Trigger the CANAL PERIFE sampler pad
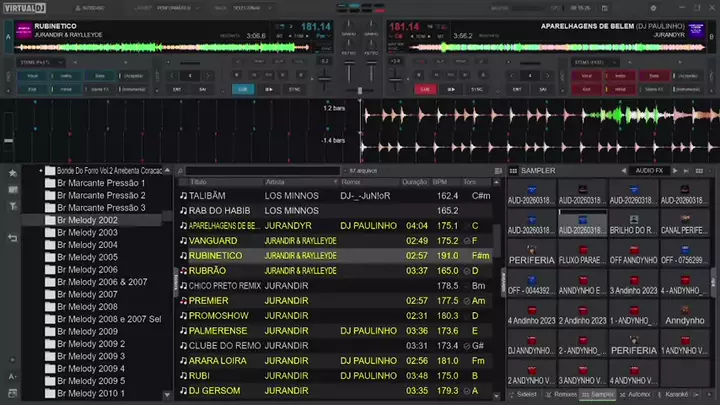 coord(684,225)
